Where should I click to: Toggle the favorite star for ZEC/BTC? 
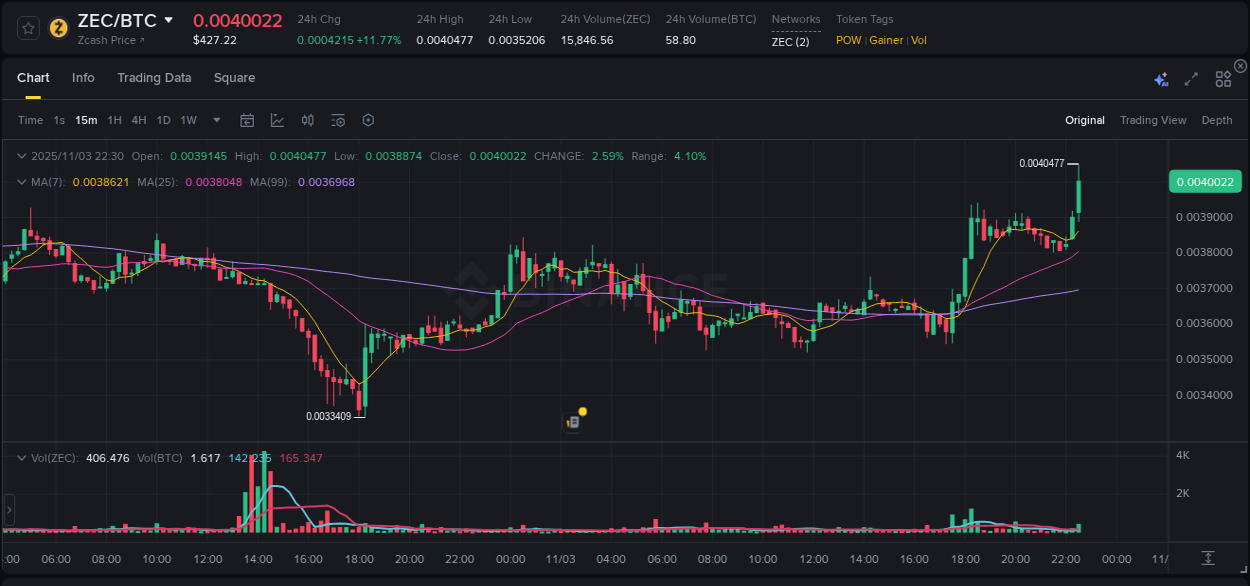[27, 29]
